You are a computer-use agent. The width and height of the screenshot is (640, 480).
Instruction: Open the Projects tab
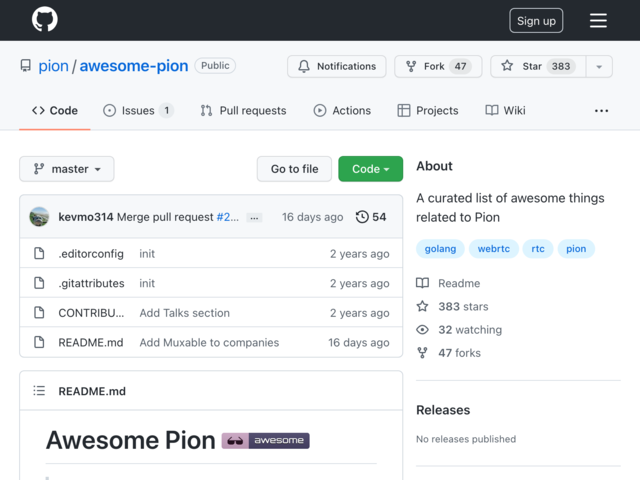pos(428,111)
